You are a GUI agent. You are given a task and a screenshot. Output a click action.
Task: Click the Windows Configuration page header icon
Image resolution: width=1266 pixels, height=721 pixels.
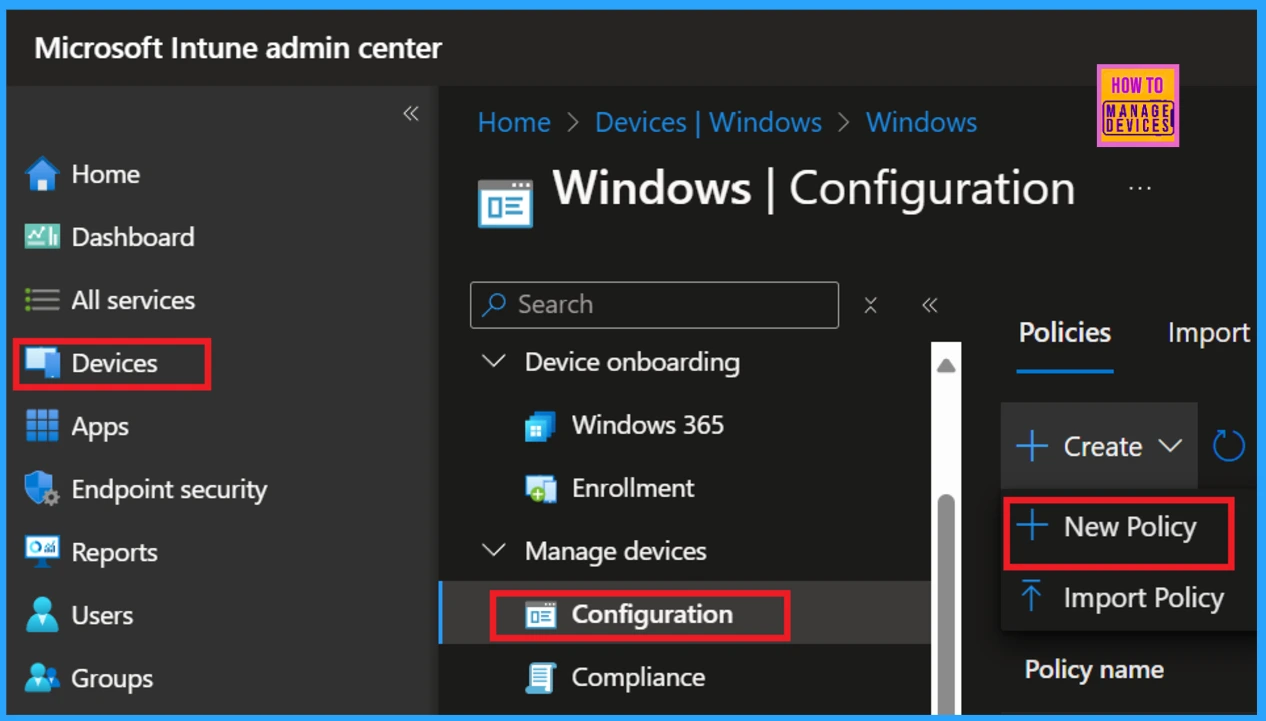click(505, 203)
